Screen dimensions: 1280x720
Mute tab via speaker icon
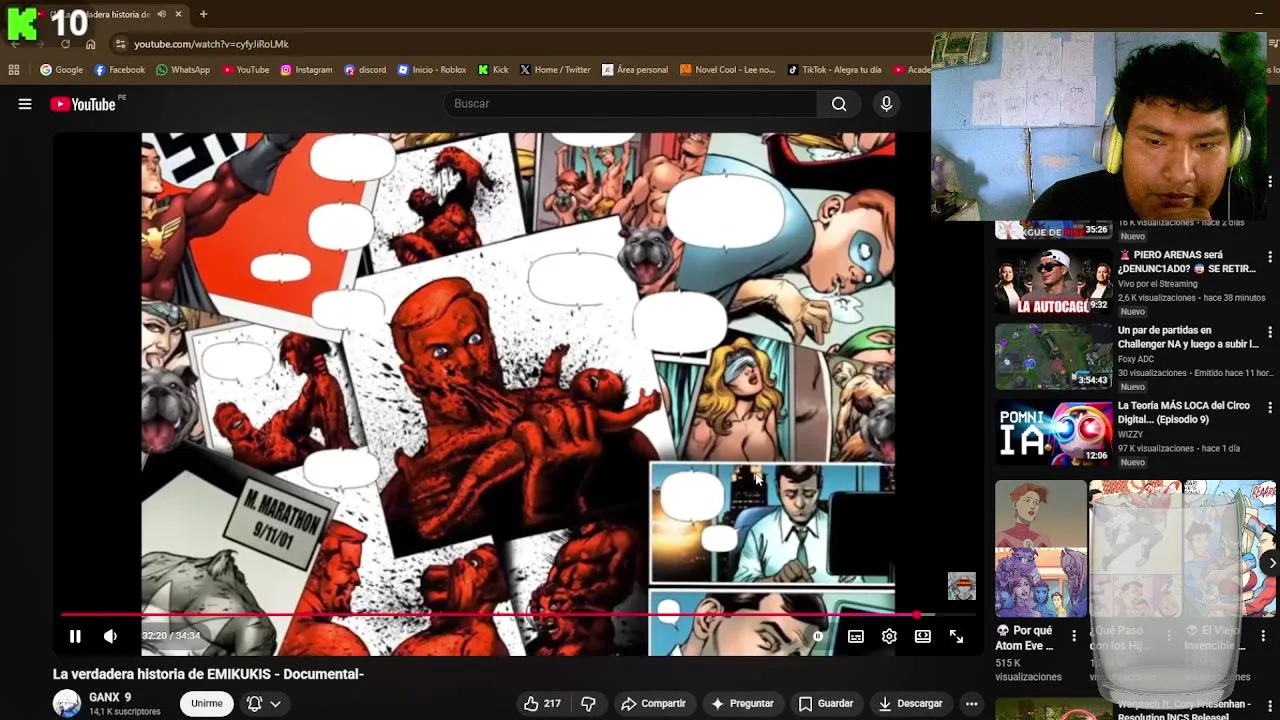click(x=161, y=14)
